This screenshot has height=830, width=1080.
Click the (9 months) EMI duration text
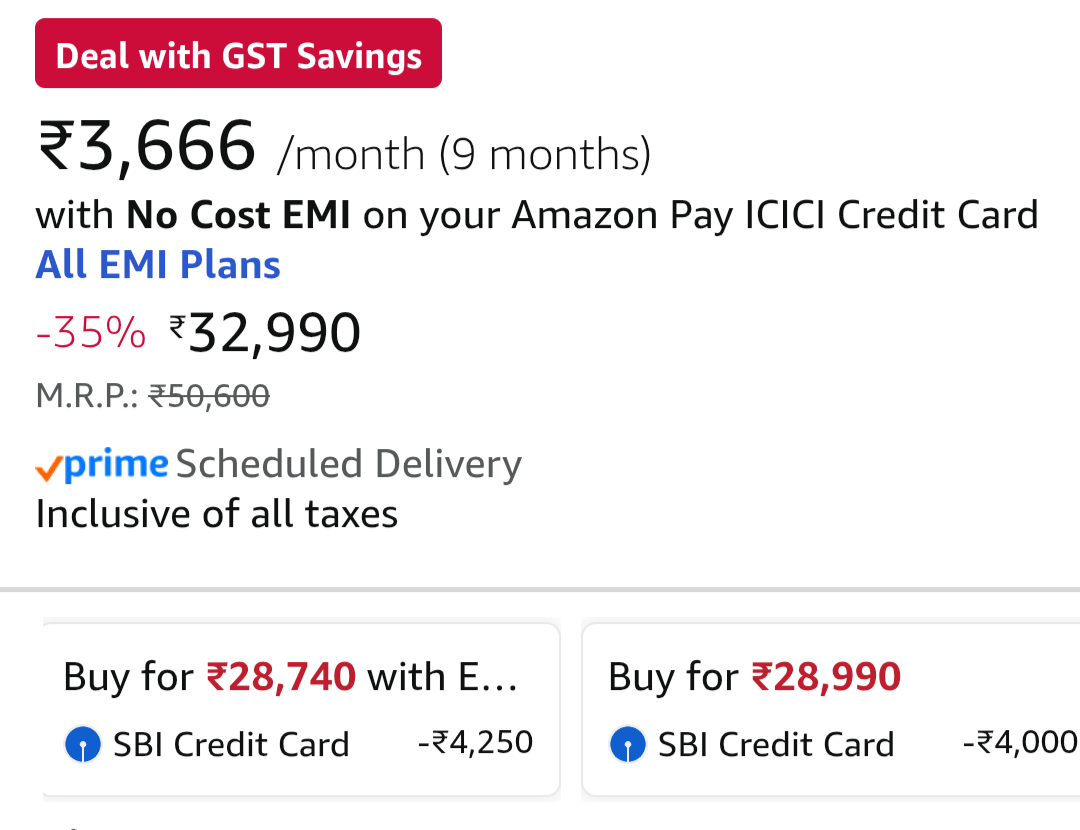tap(545, 155)
